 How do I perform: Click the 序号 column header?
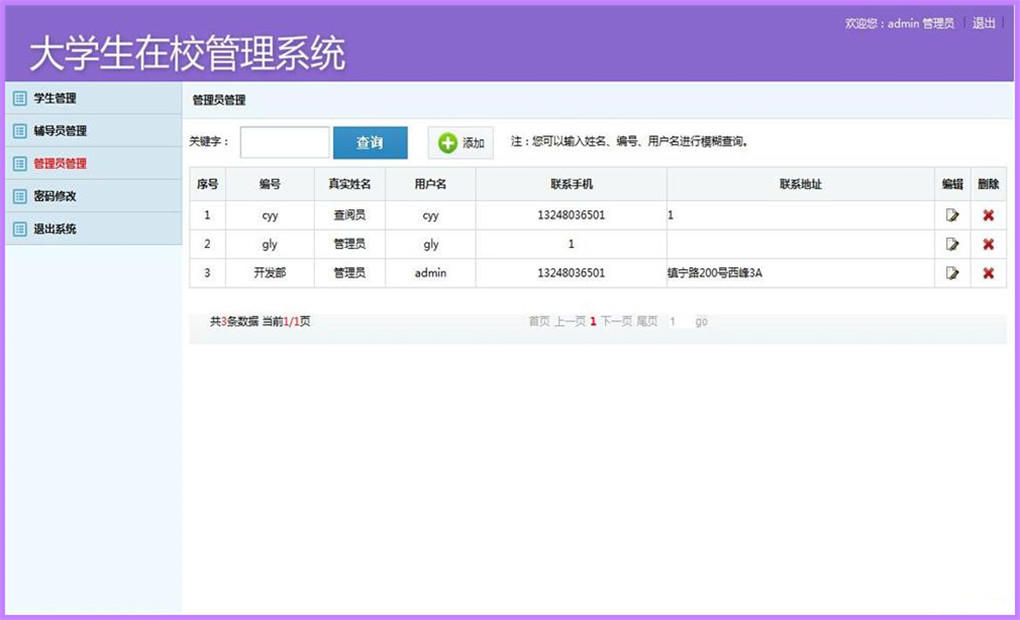(208, 184)
